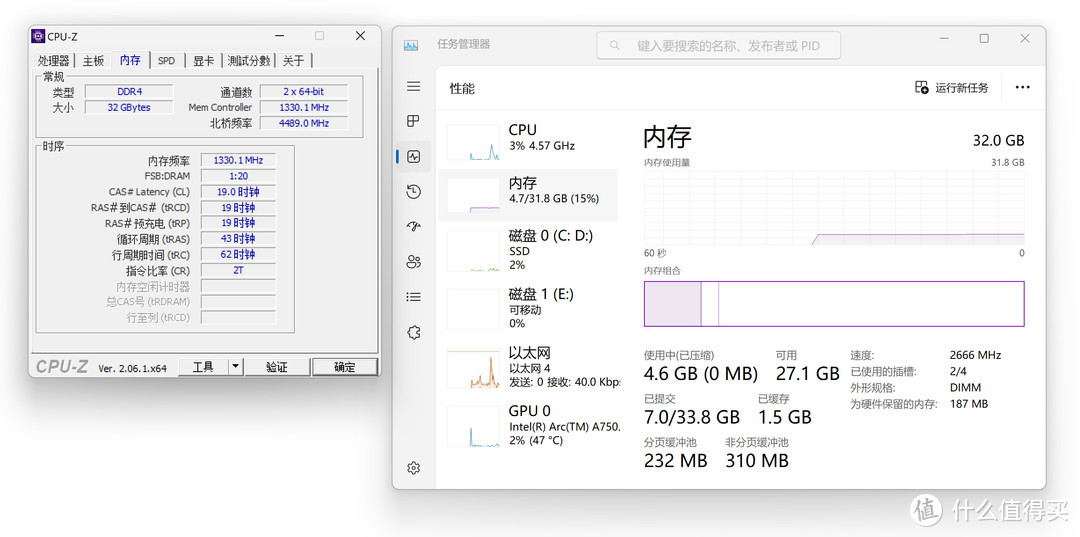1080x537 pixels.
Task: Maximize the Task Manager window
Action: 984,39
